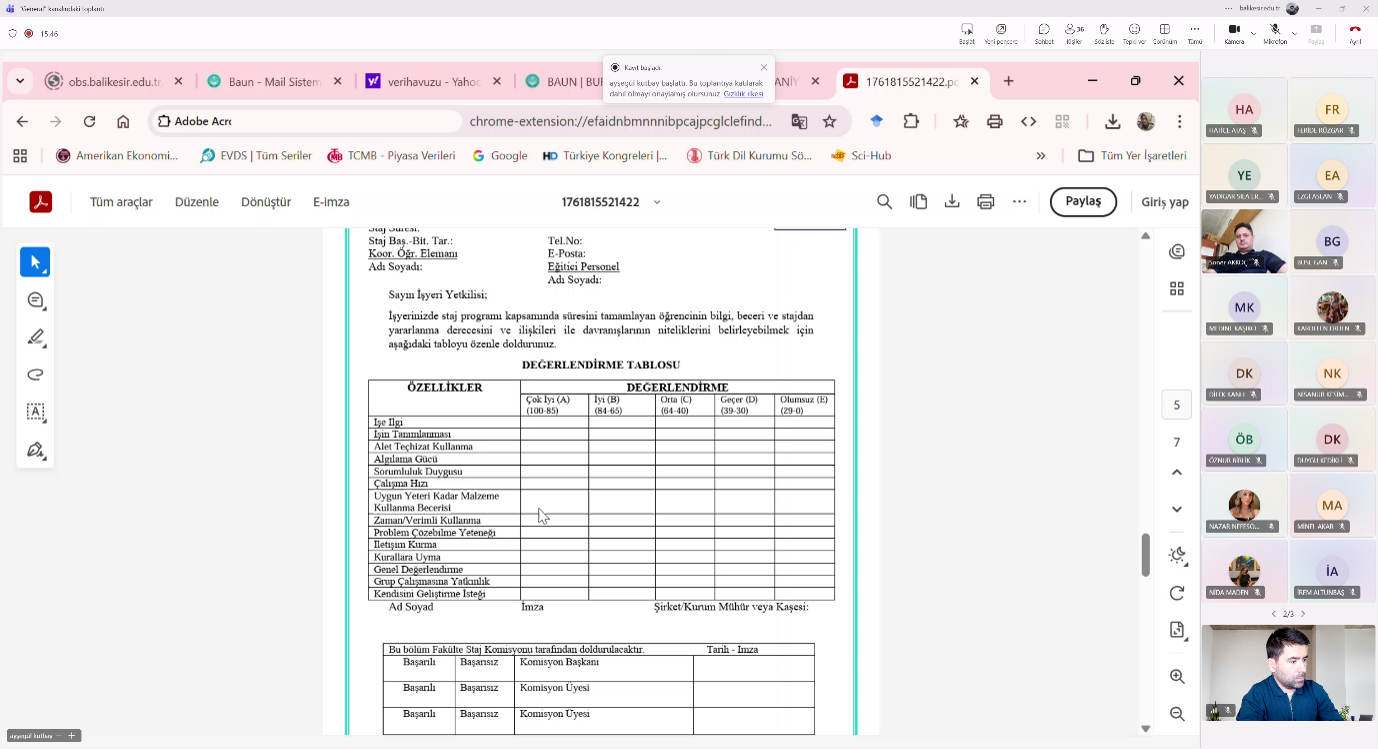The image size is (1378, 749).
Task: Switch to the obs.balikesir.edu.tr tab
Action: 116,81
